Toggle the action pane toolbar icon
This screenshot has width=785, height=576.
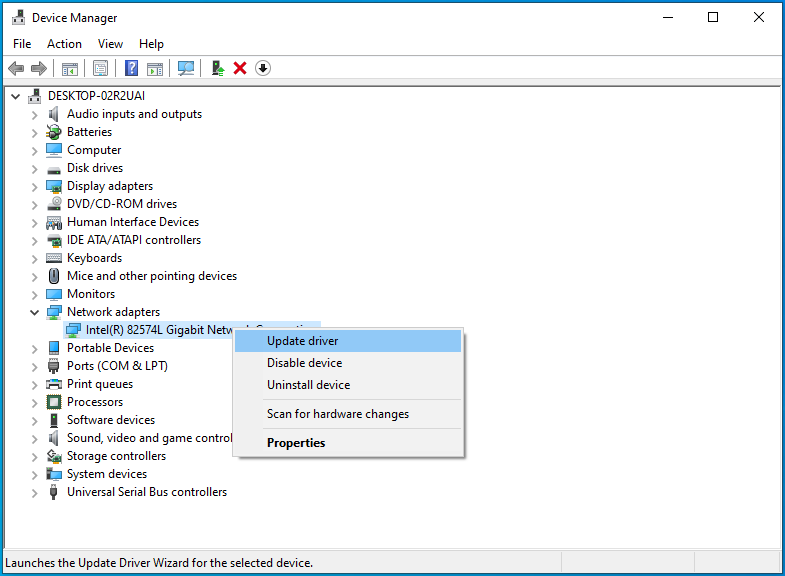click(x=155, y=68)
